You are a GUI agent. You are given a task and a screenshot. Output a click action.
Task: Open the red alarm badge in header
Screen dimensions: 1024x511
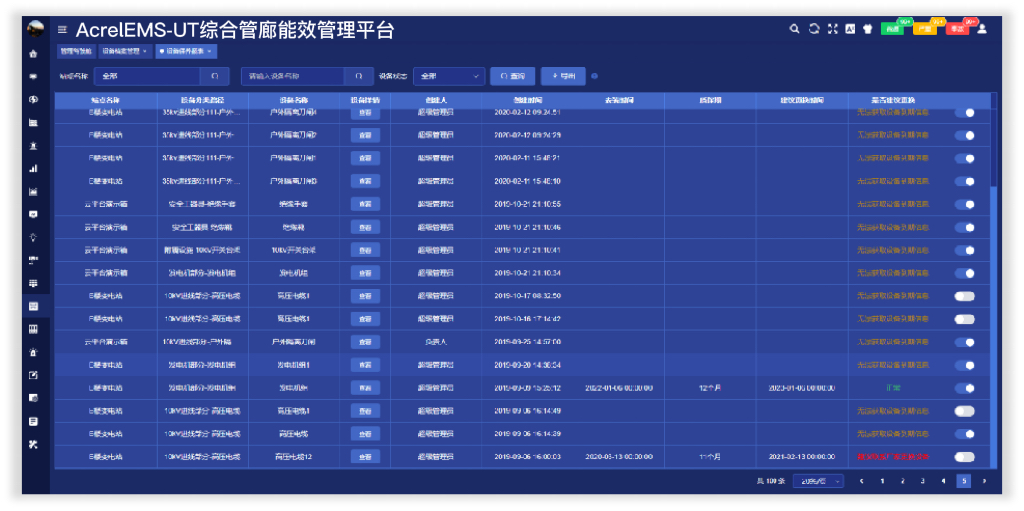point(957,28)
